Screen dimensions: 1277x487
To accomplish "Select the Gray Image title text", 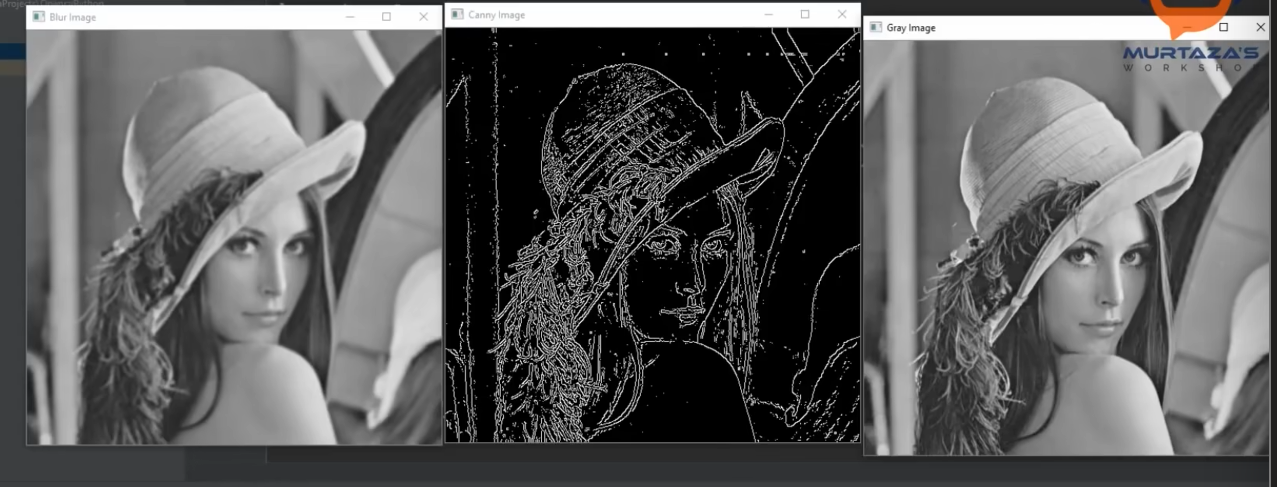I will coord(911,28).
